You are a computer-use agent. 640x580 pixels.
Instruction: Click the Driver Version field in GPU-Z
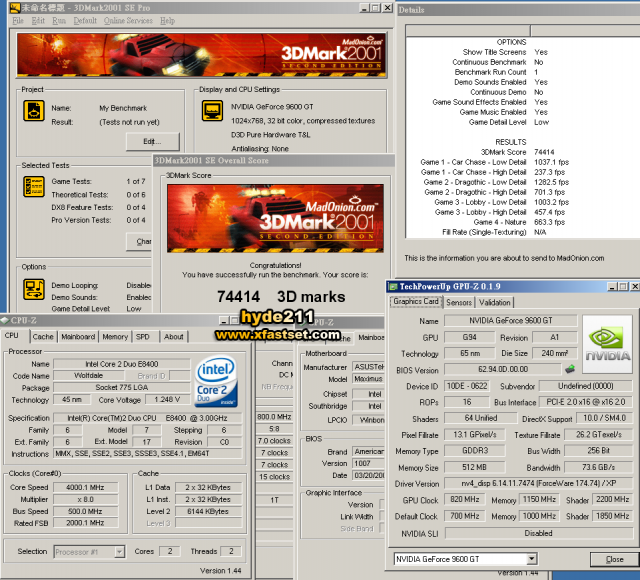pyautogui.click(x=538, y=483)
